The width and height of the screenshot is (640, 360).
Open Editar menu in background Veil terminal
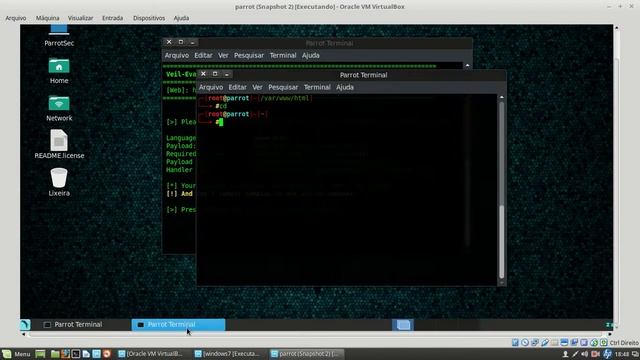click(x=203, y=55)
